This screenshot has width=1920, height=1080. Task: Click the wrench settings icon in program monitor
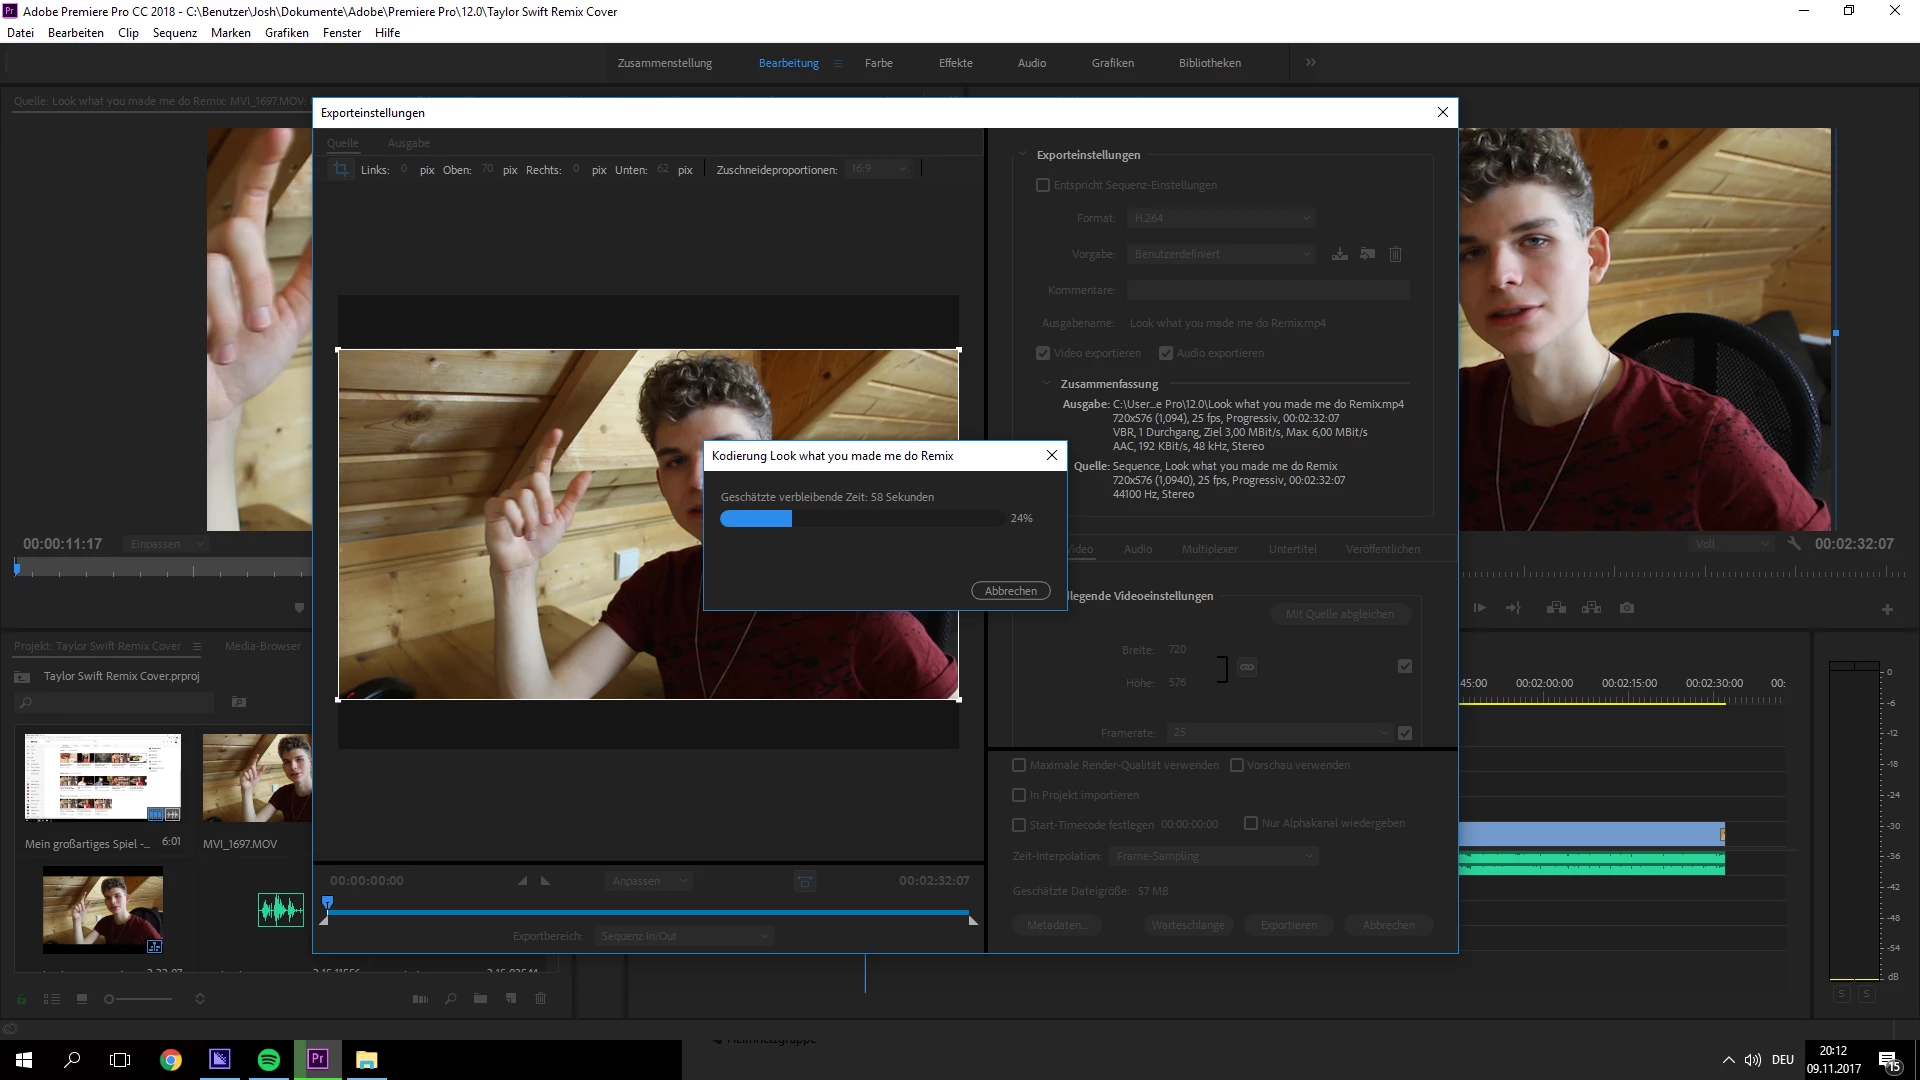[x=1794, y=544]
